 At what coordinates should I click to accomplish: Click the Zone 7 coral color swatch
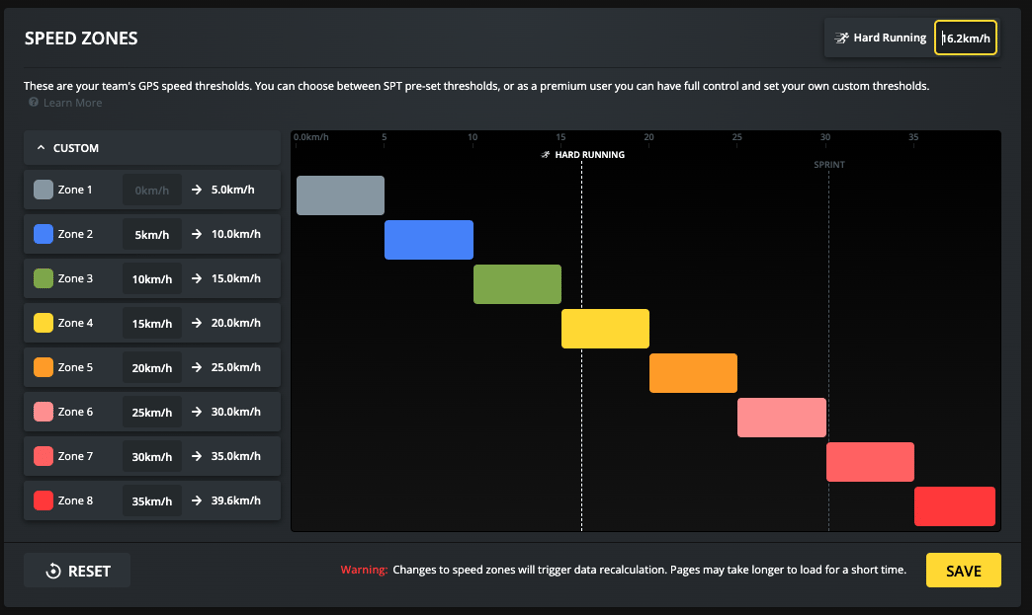tap(43, 456)
